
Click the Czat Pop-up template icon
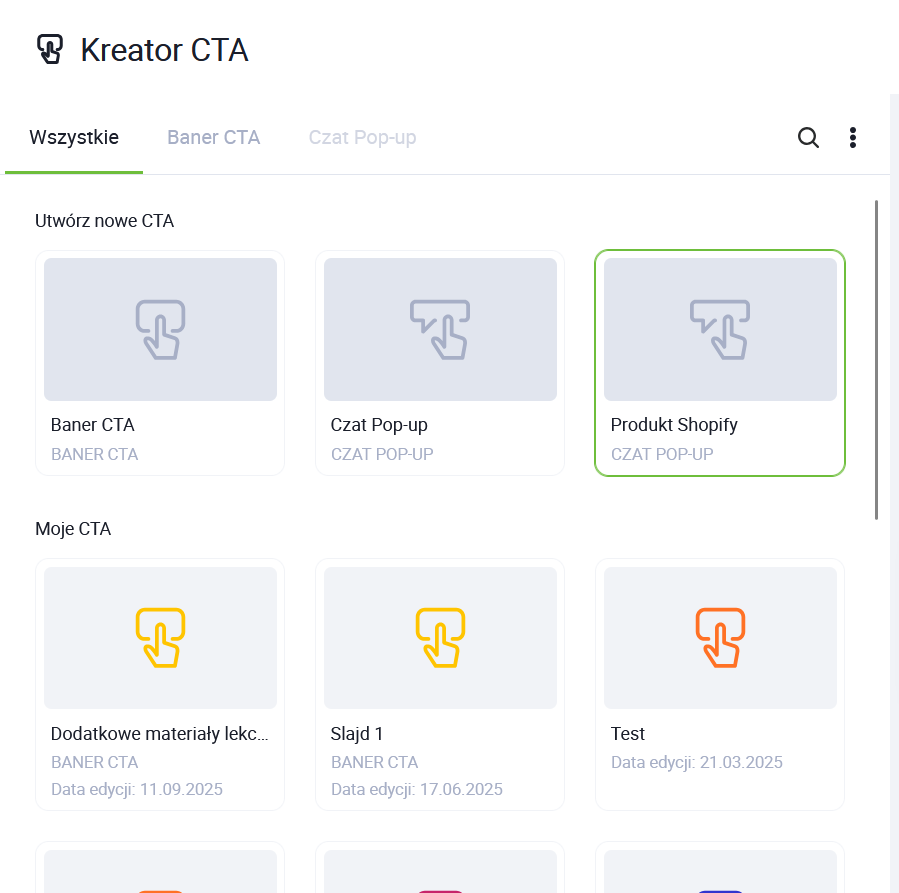[x=440, y=329]
